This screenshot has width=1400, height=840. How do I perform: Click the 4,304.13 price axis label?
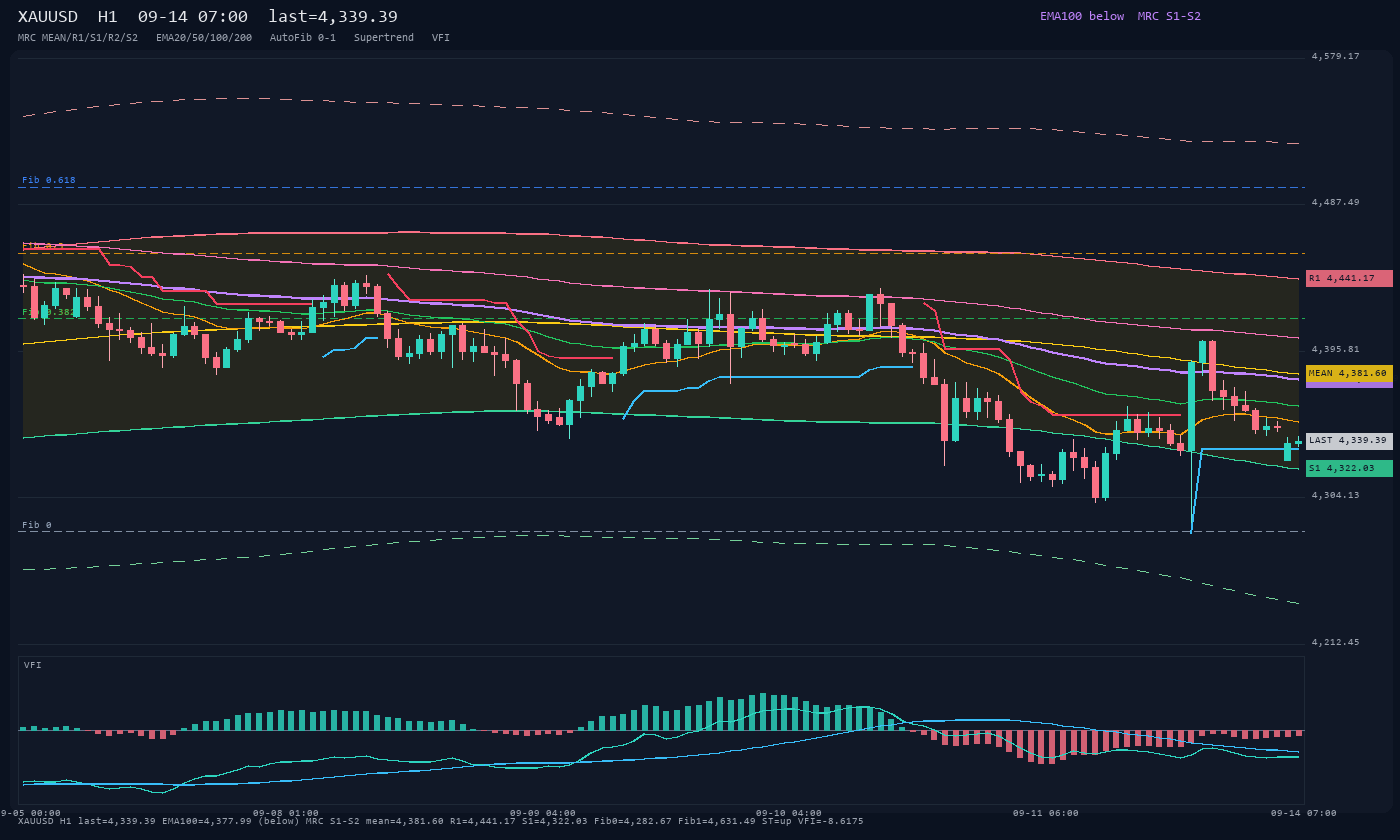point(1336,495)
